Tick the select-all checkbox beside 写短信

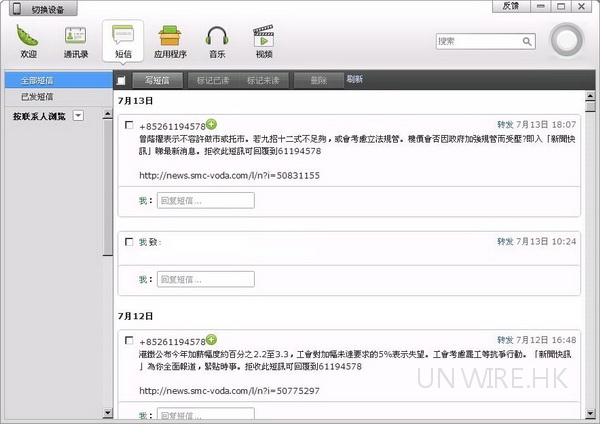tap(121, 81)
